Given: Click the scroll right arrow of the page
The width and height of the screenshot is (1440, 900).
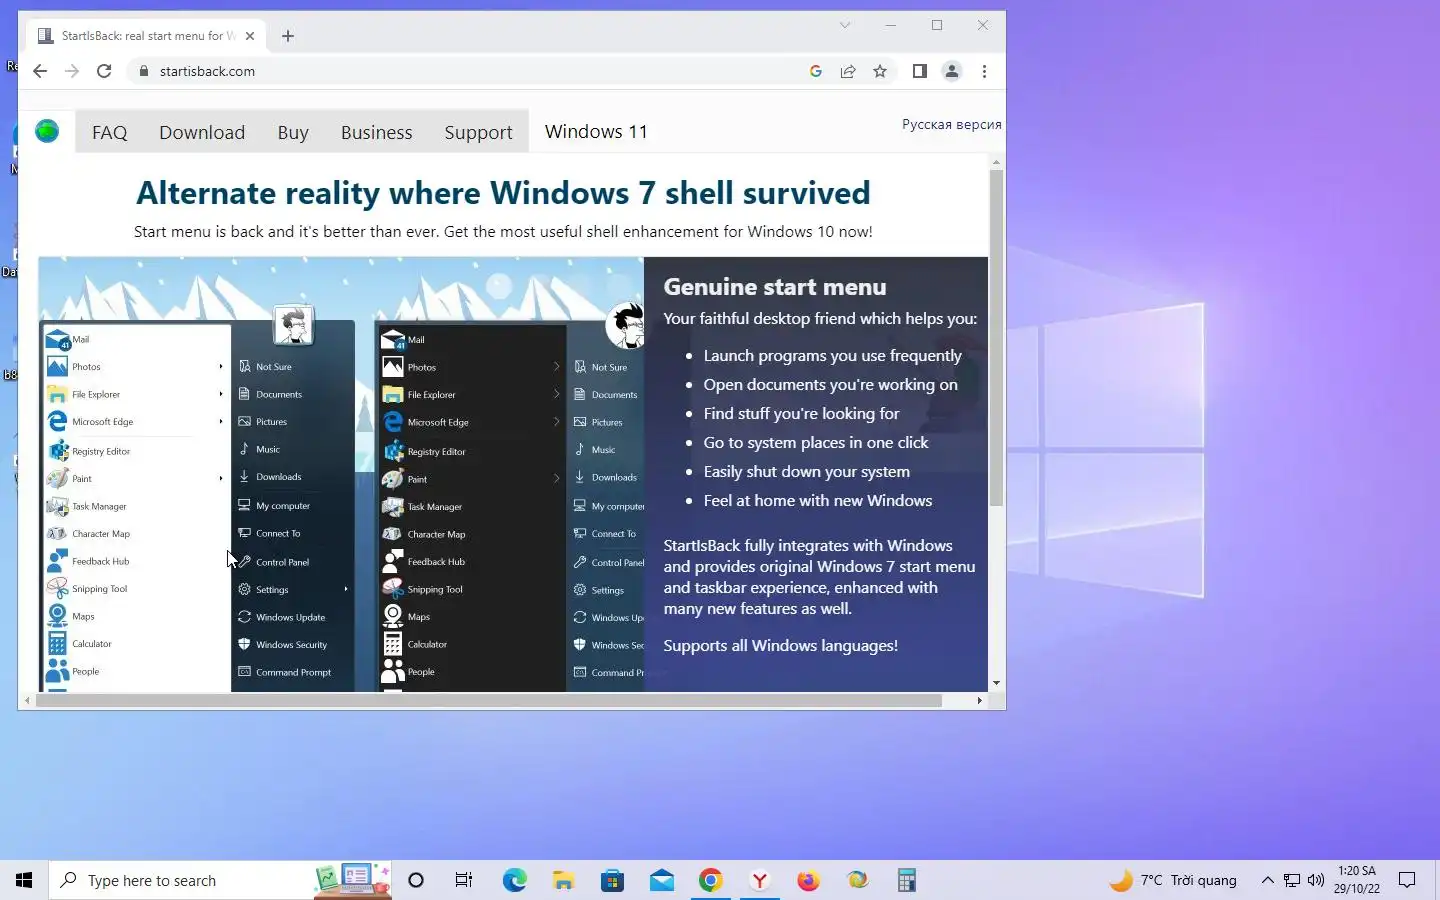Looking at the screenshot, I should coord(979,700).
